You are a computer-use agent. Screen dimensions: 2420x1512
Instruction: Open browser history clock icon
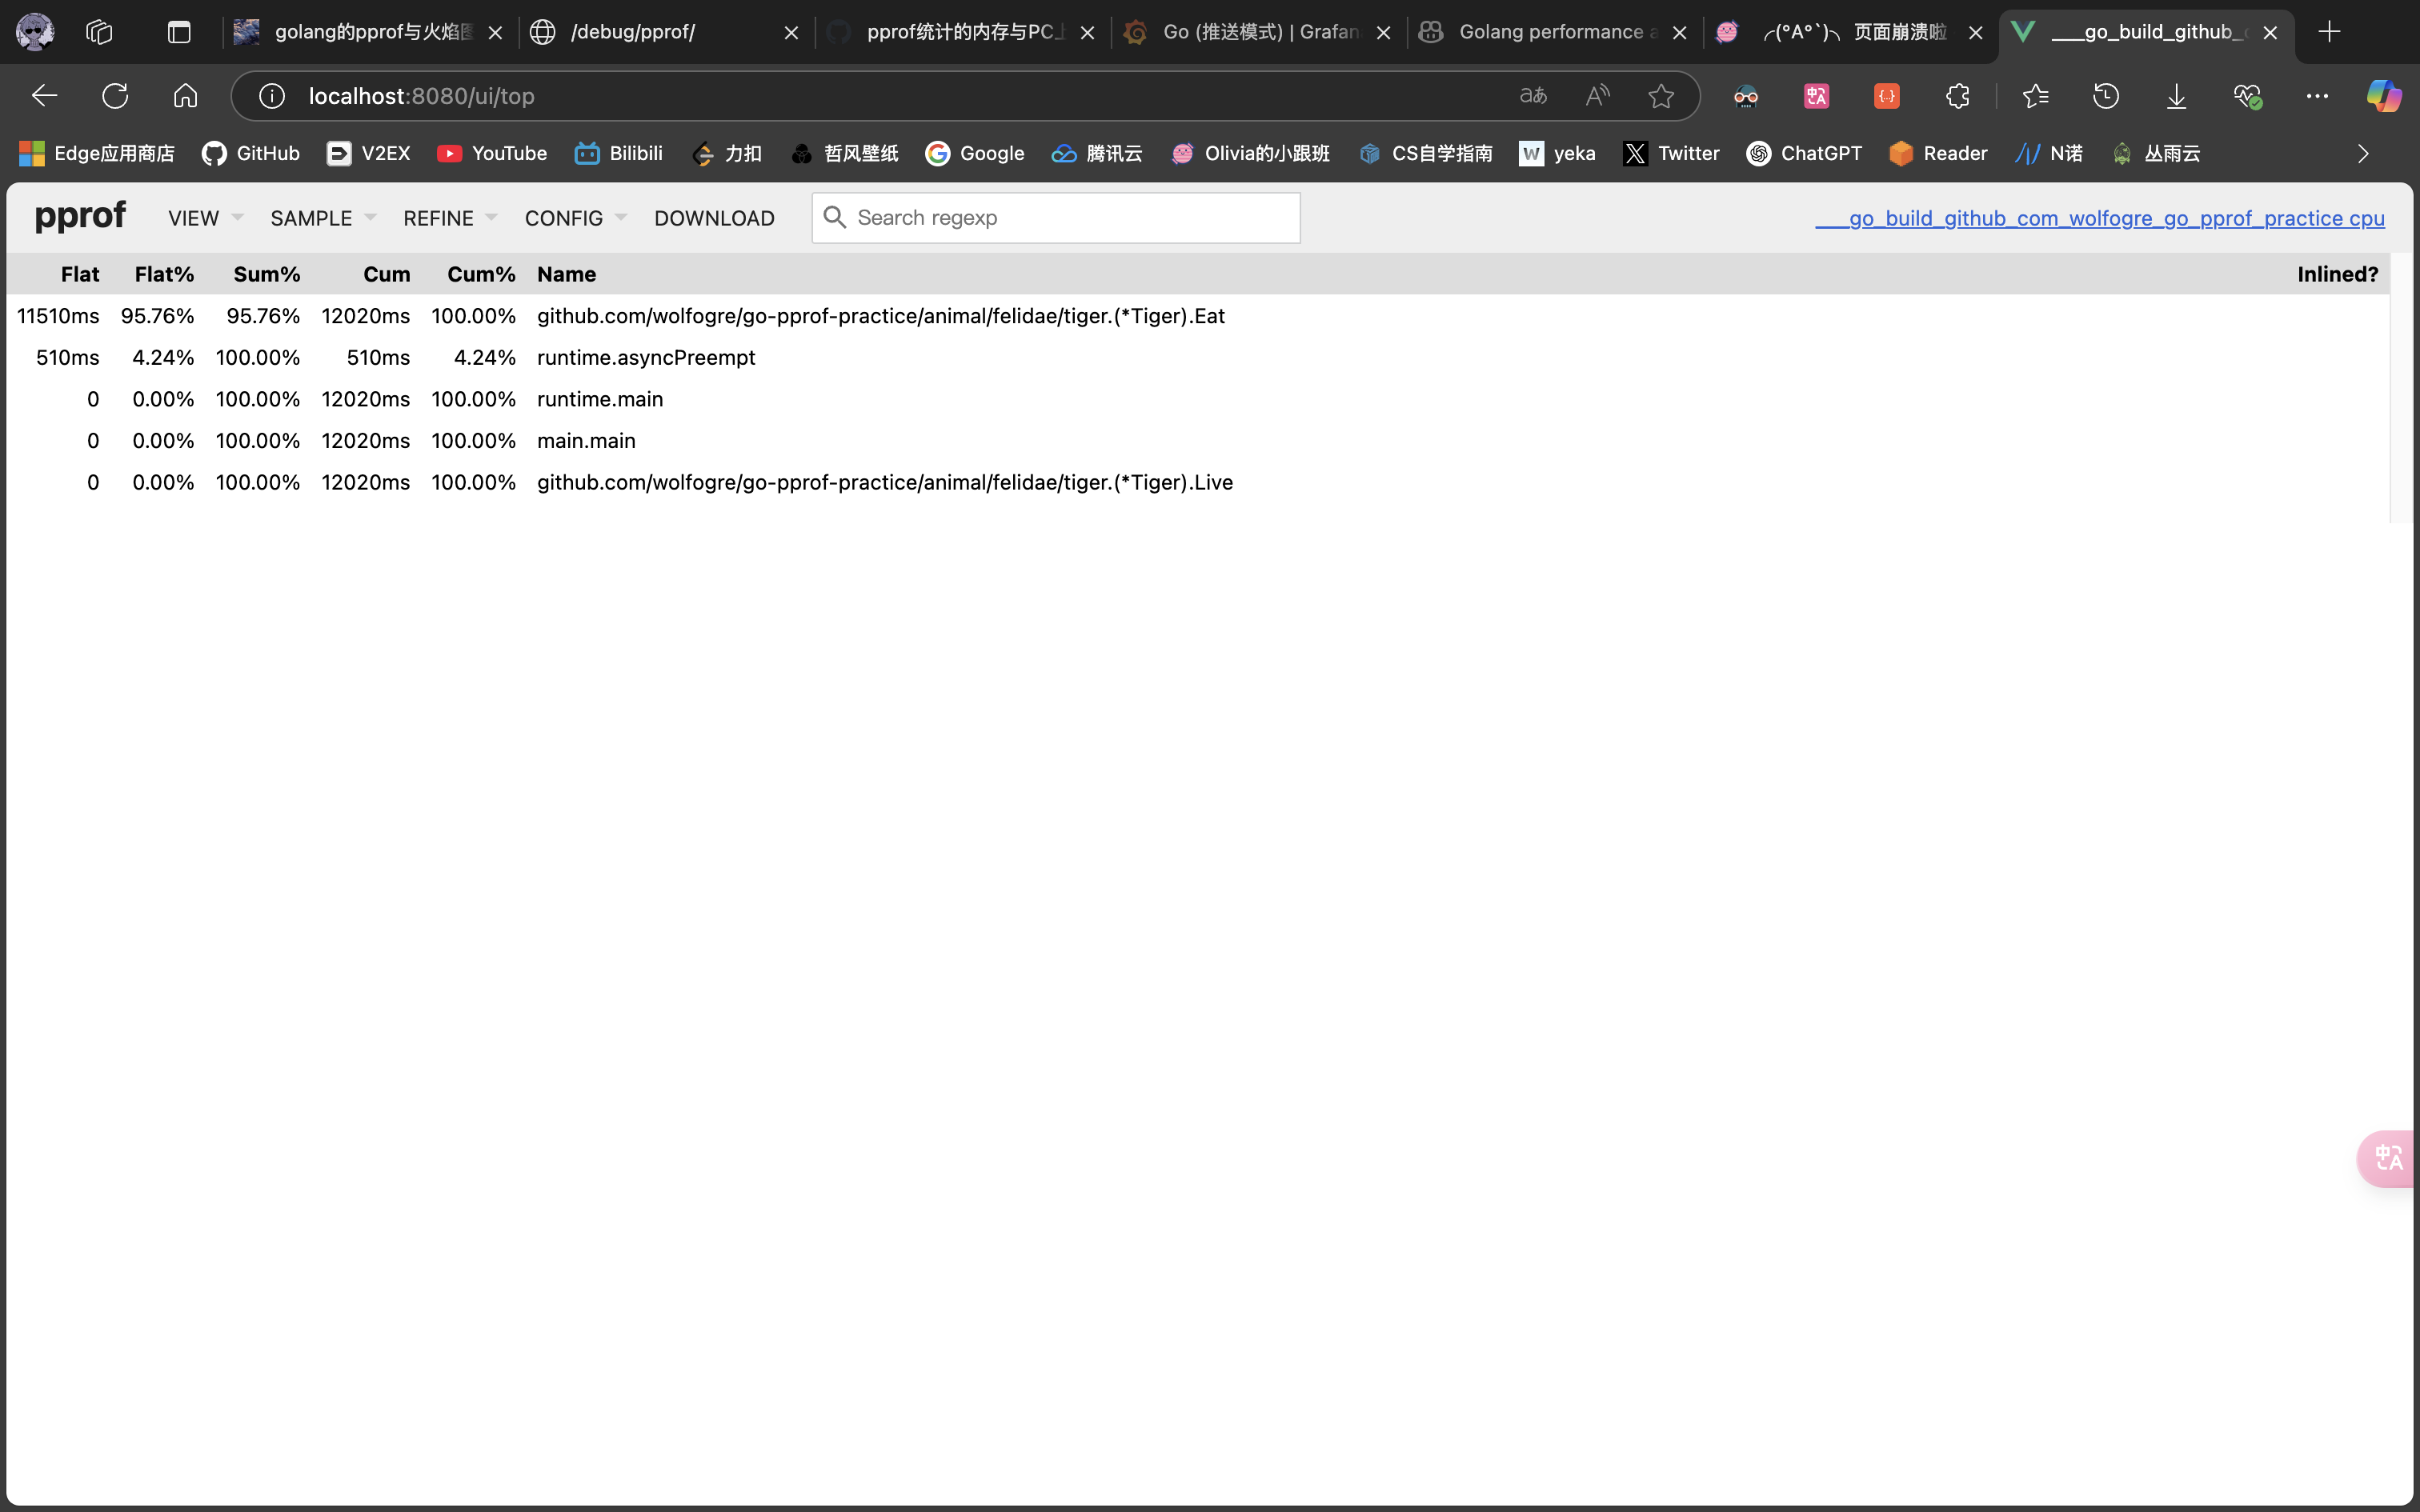(2106, 96)
